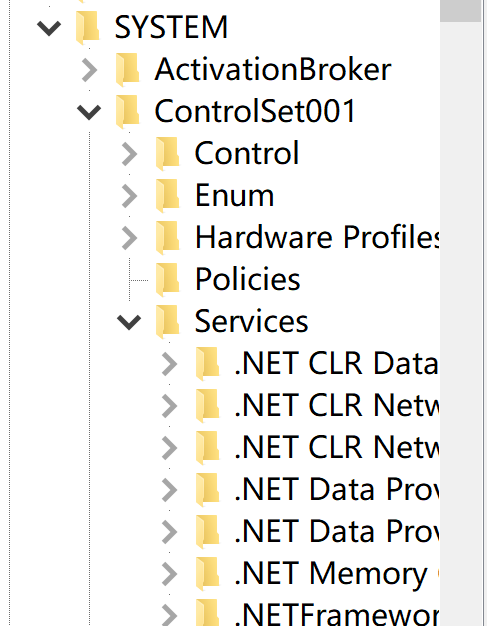Click the .NET CLR Data folder icon

coord(208,363)
